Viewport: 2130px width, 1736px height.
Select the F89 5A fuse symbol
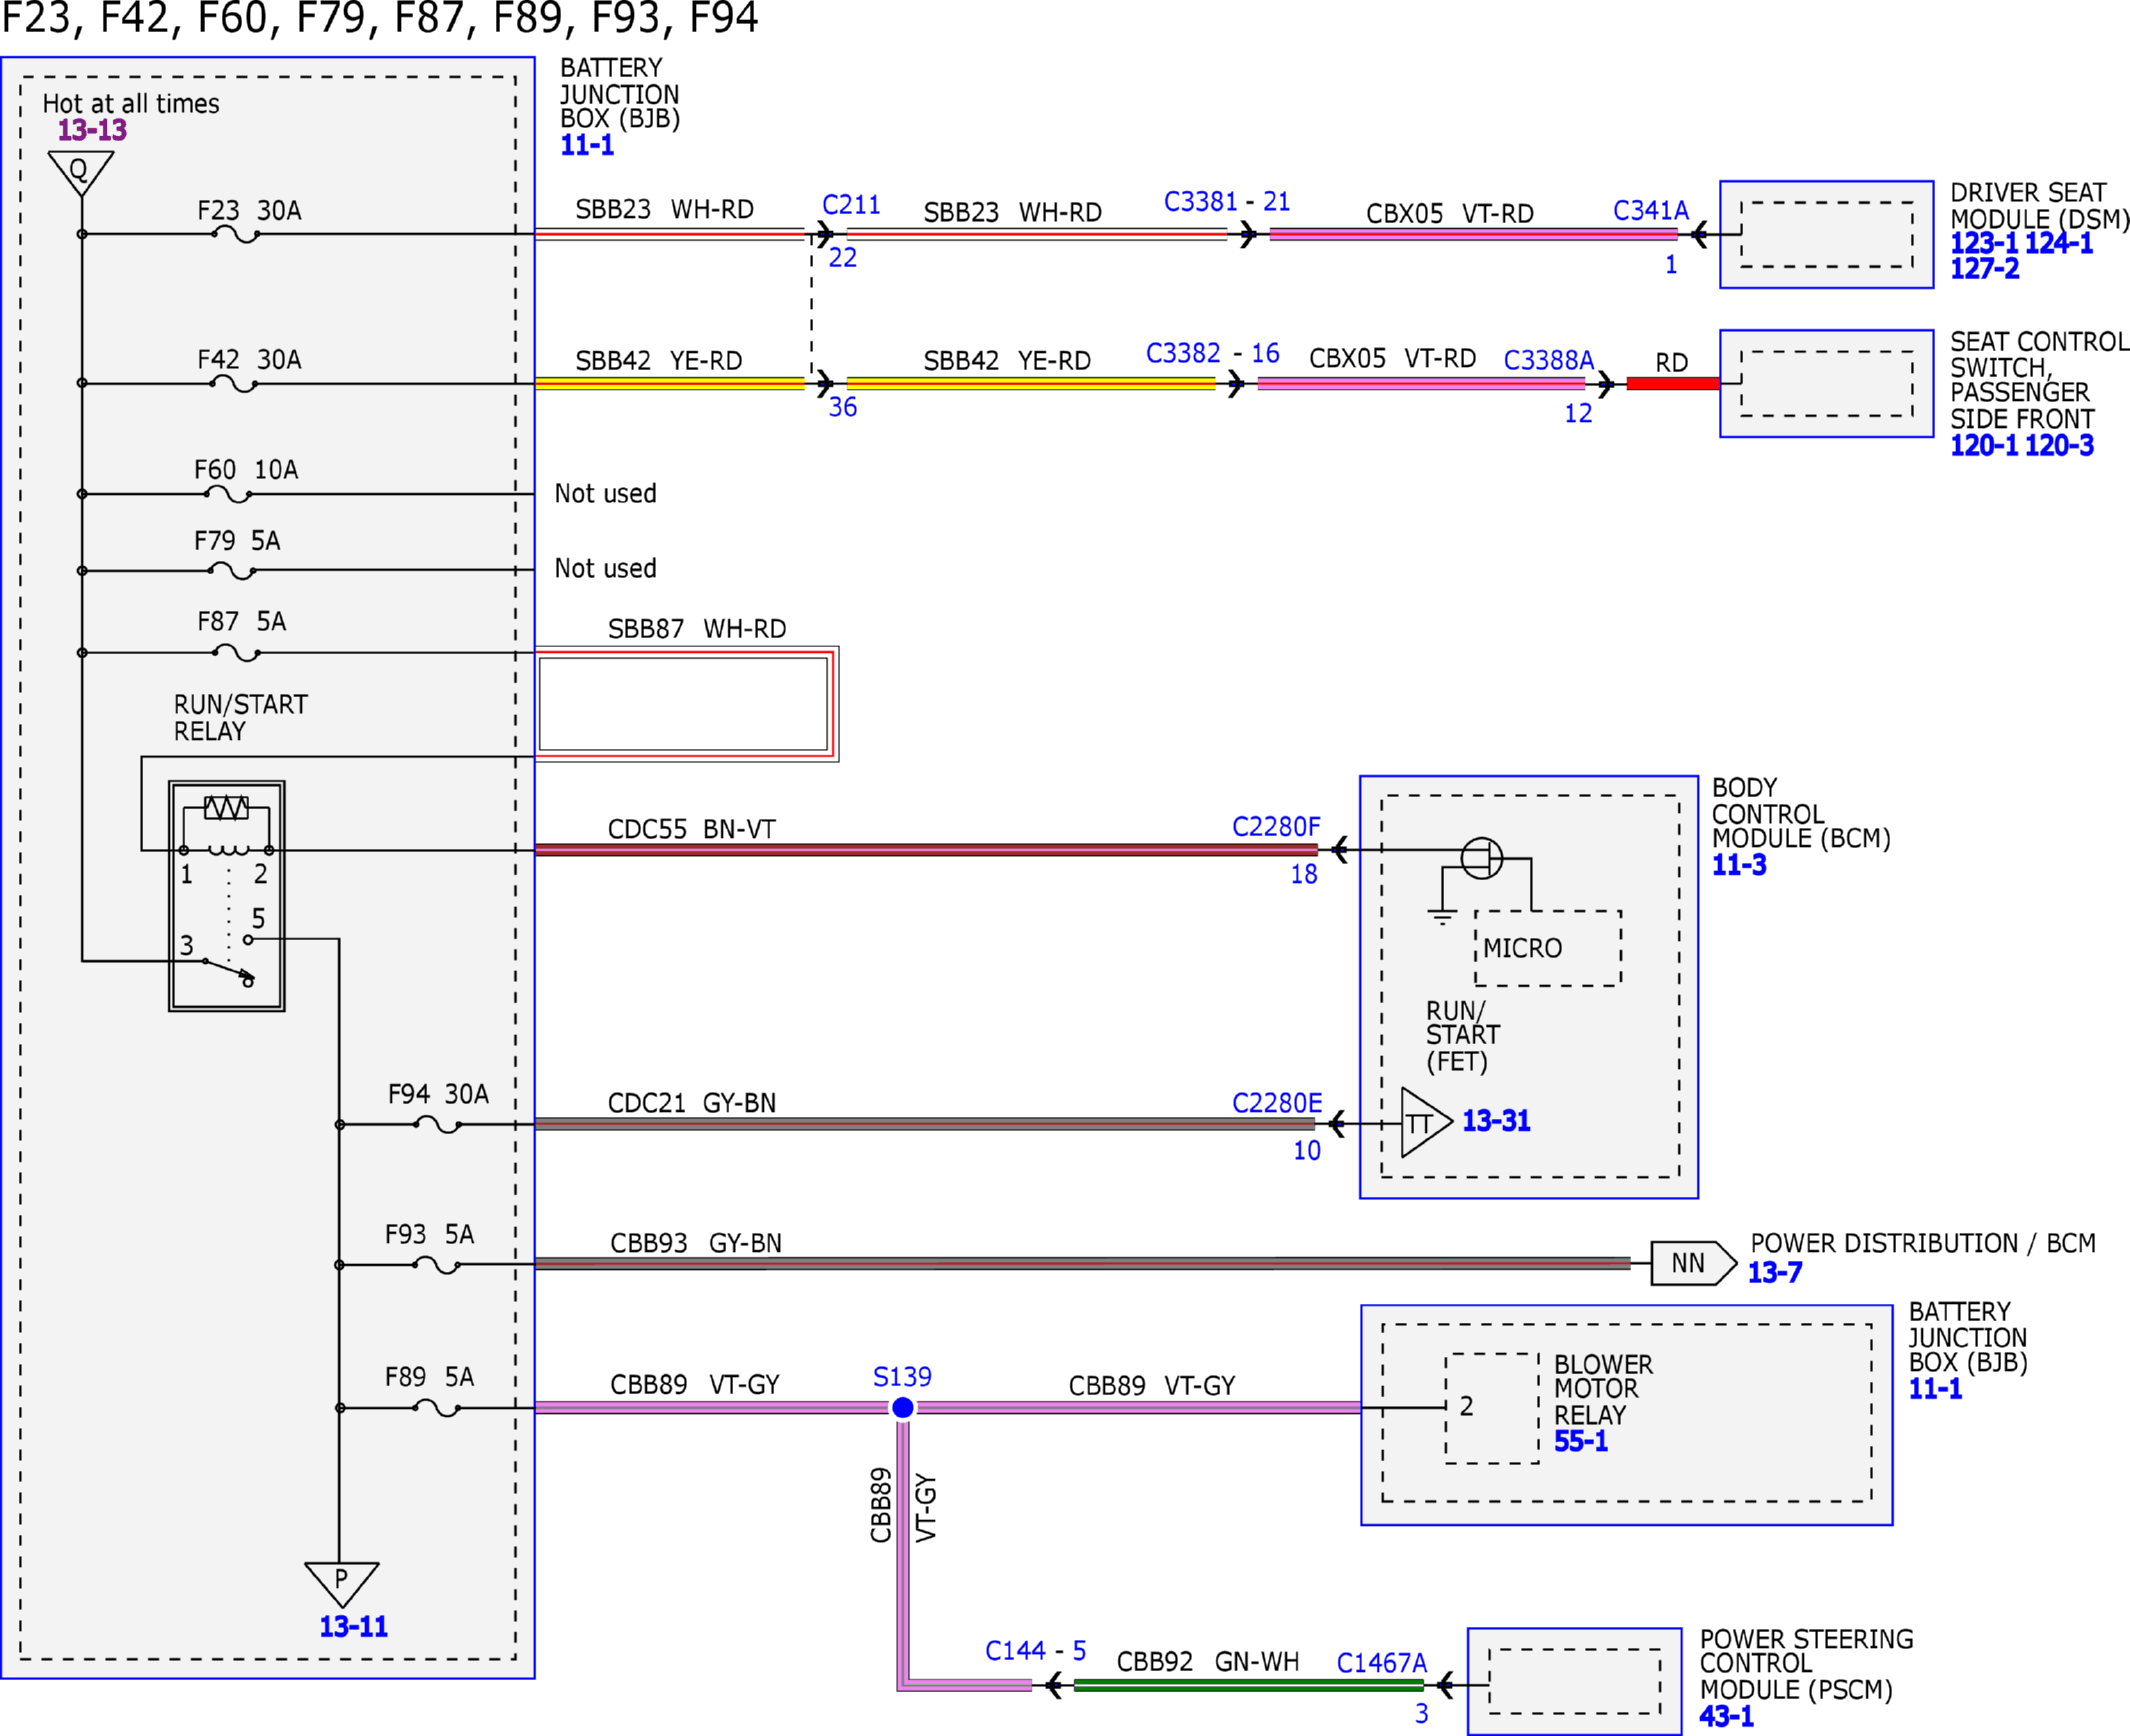point(437,1408)
